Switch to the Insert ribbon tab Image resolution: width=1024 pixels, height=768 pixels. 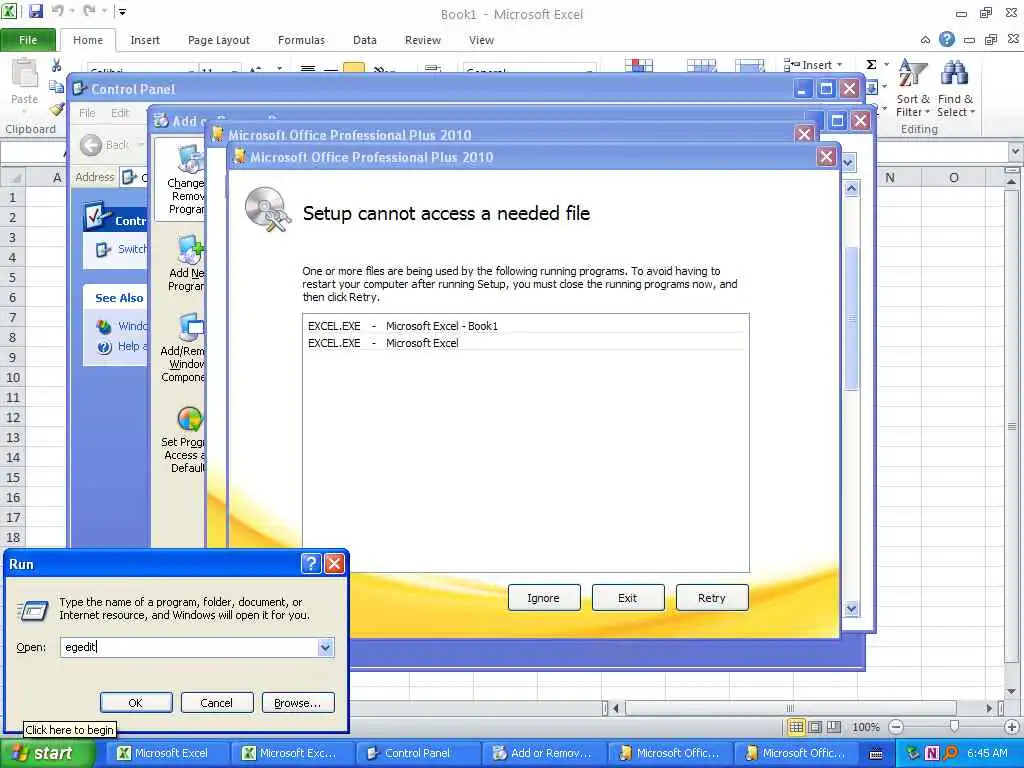pyautogui.click(x=145, y=40)
